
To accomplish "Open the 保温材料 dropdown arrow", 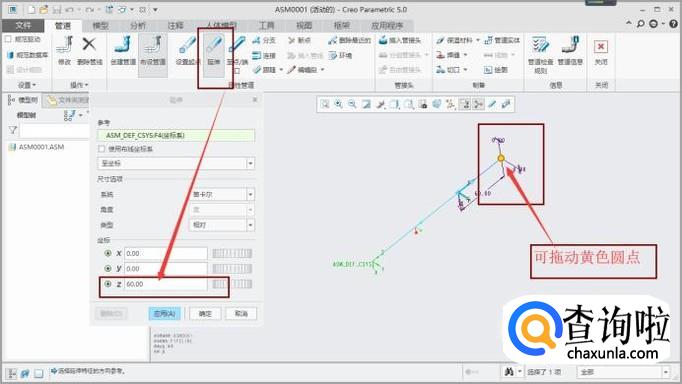I will [478, 40].
